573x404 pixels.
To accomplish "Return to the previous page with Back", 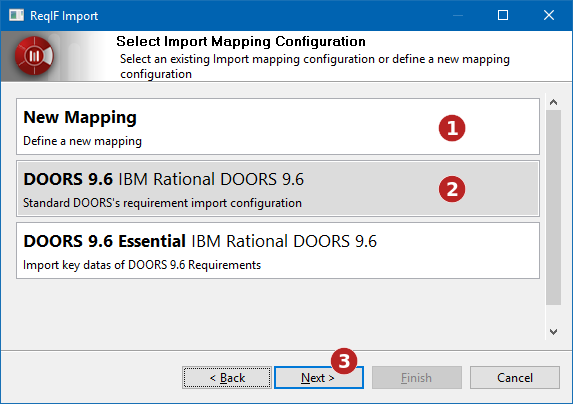I will tap(227, 378).
